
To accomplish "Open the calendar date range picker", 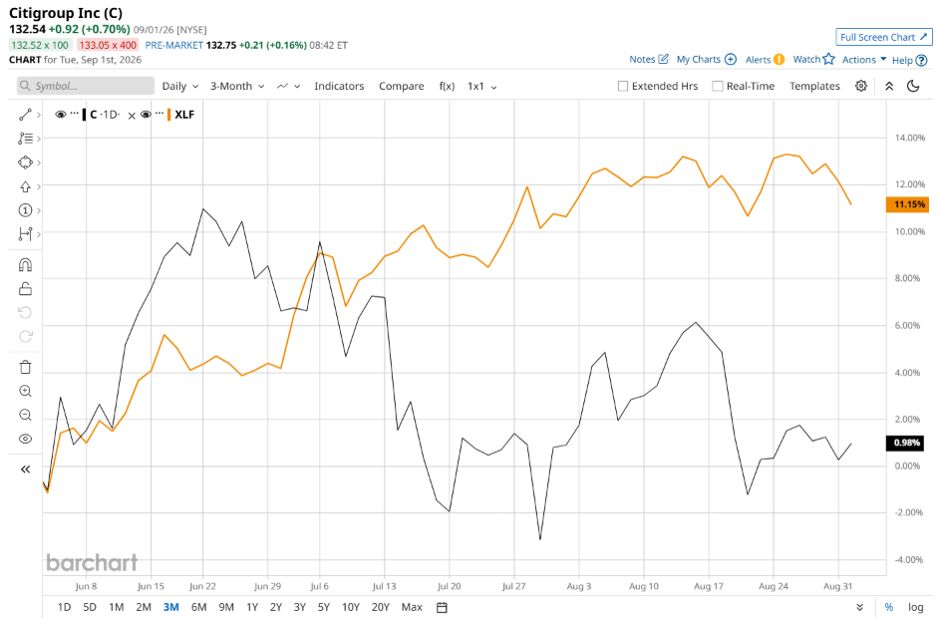I will [x=442, y=607].
